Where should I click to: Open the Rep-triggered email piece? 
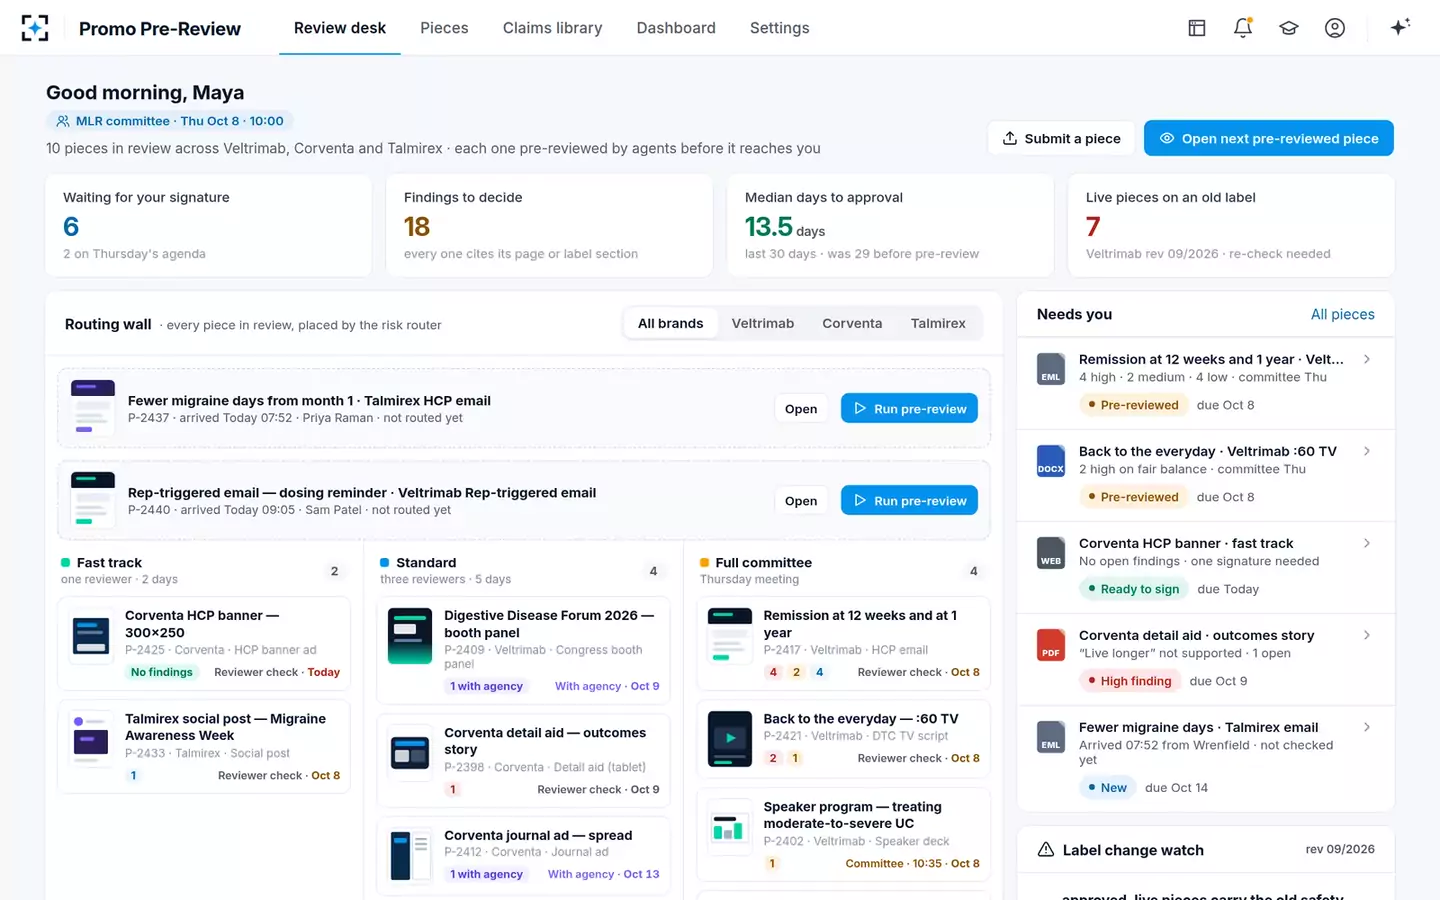[801, 500]
